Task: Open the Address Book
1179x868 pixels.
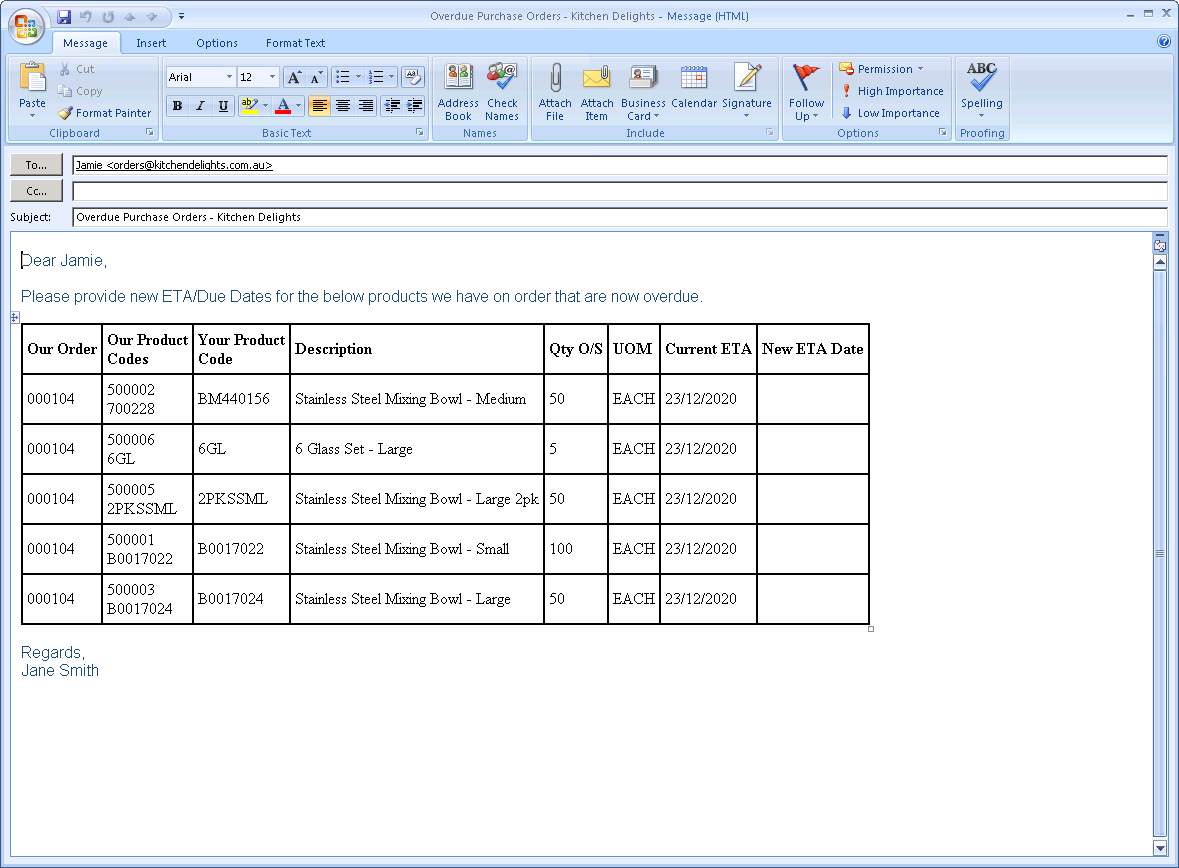Action: [x=457, y=90]
